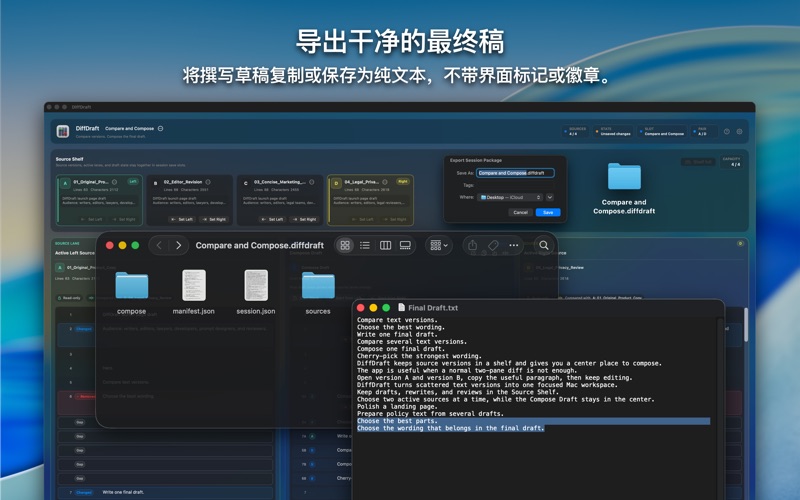The image size is (800, 500).
Task: Select the sources folder icon
Action: 318,285
